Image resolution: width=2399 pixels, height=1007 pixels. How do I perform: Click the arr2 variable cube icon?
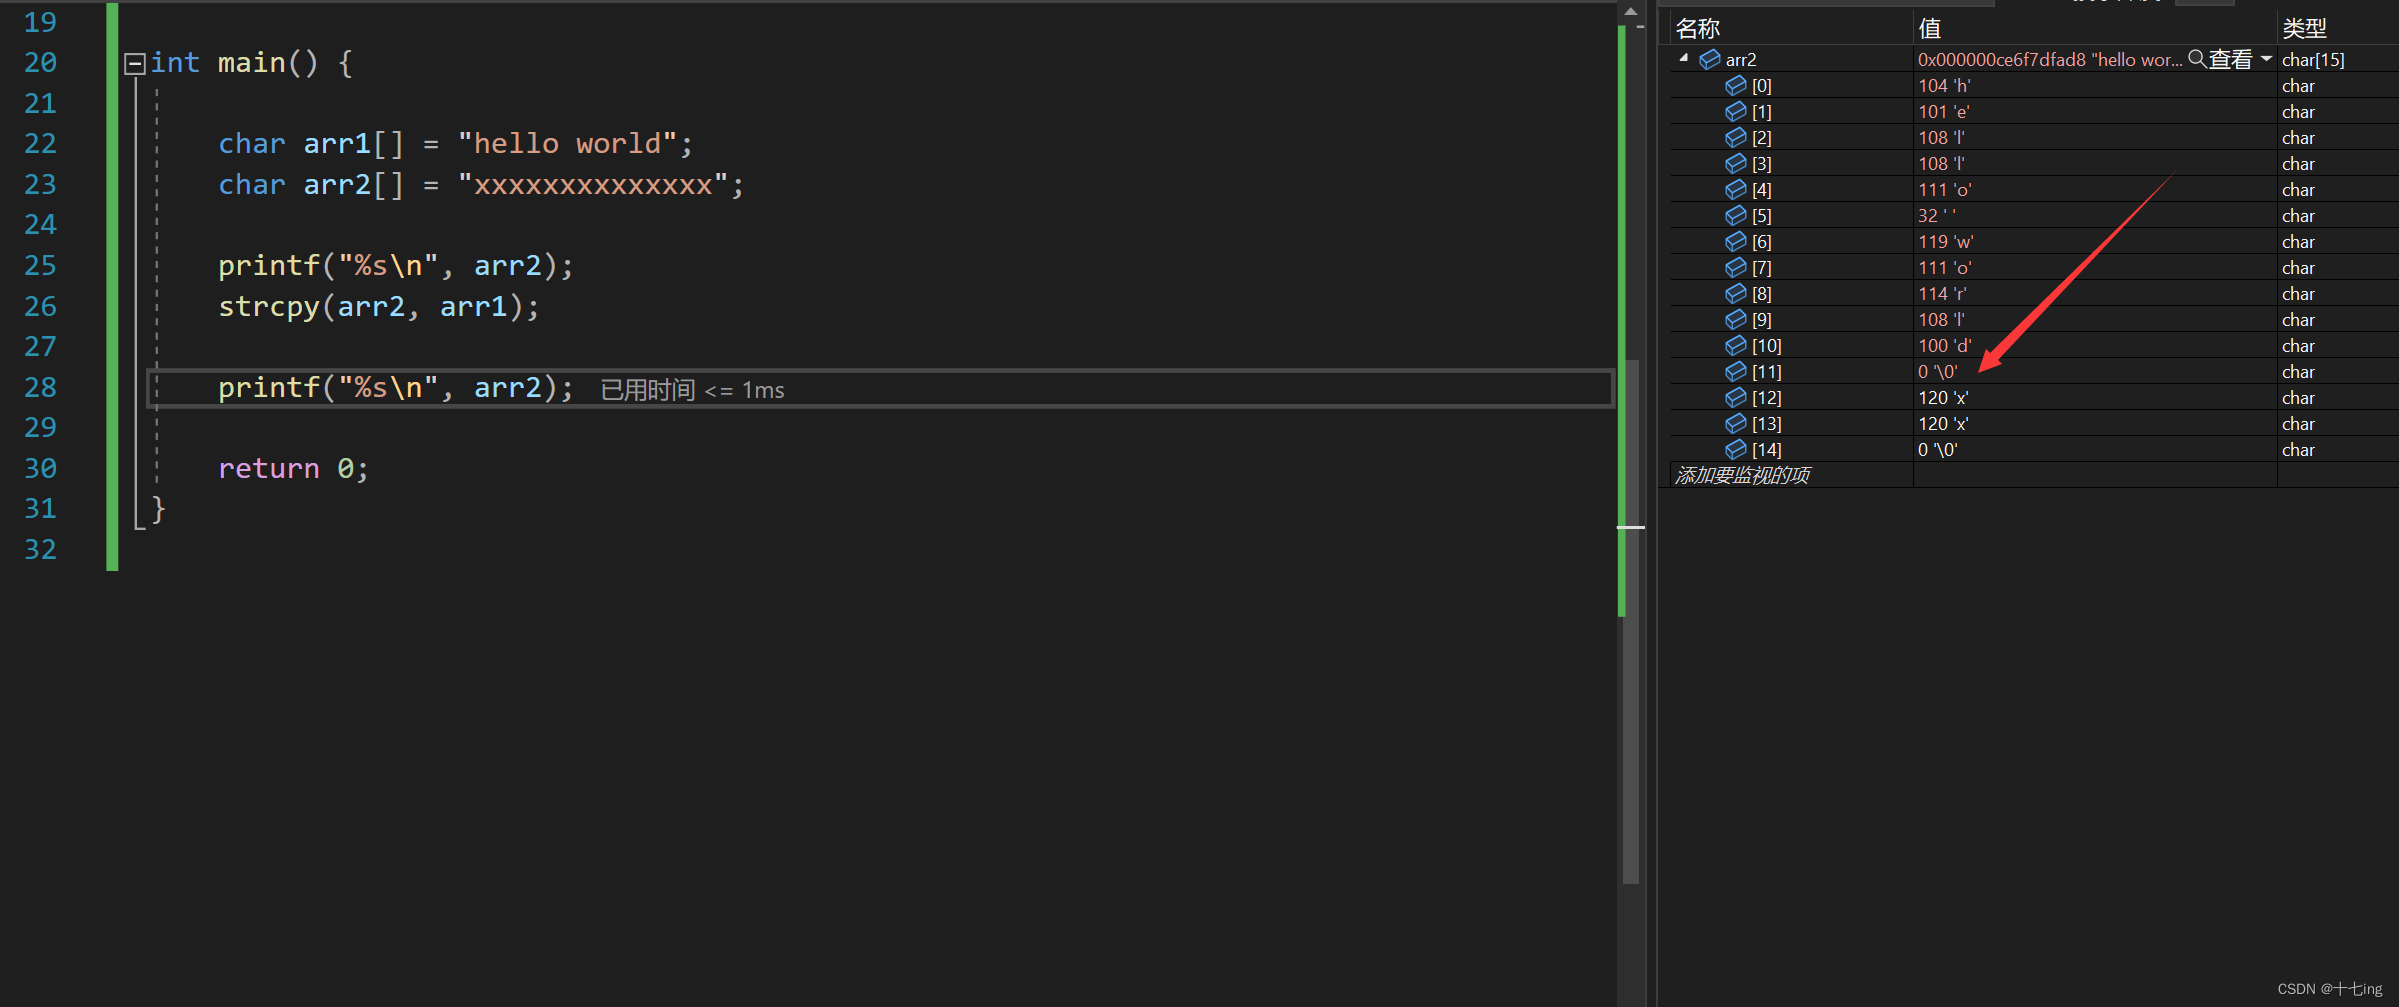[x=1710, y=60]
